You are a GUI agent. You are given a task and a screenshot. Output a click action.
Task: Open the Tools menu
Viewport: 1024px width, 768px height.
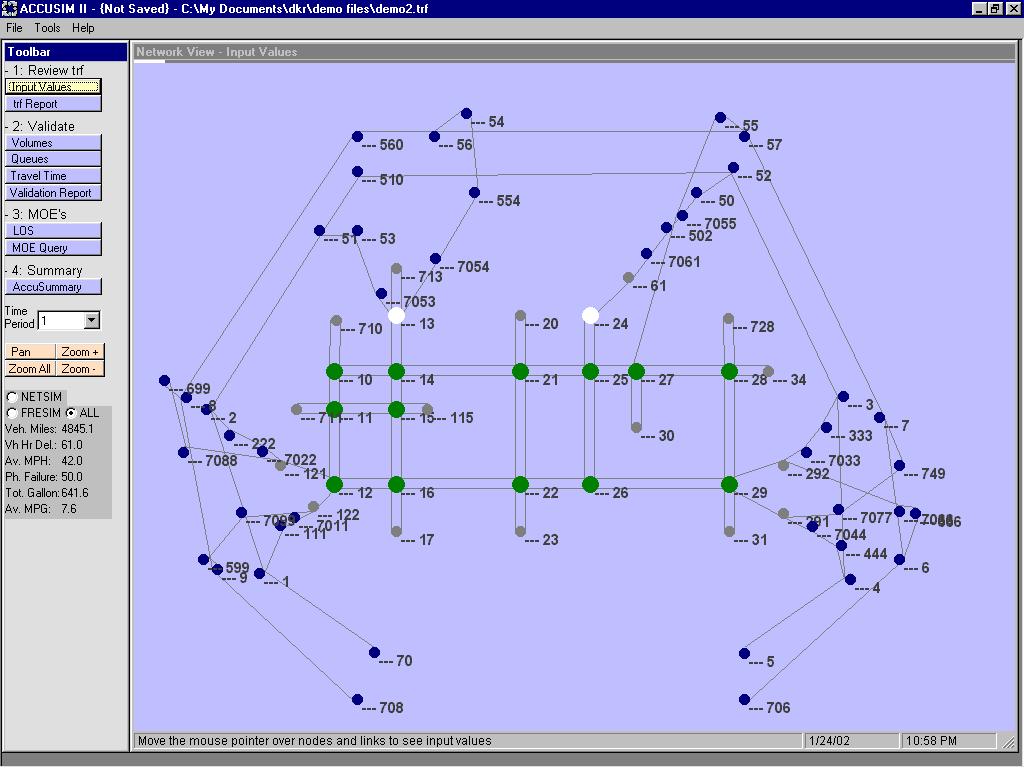click(x=46, y=28)
